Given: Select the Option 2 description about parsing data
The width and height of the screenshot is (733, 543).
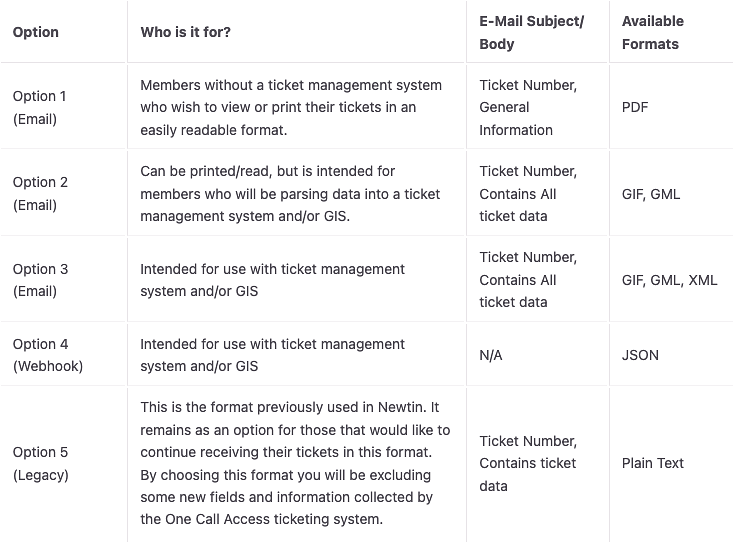Looking at the screenshot, I should 290,193.
